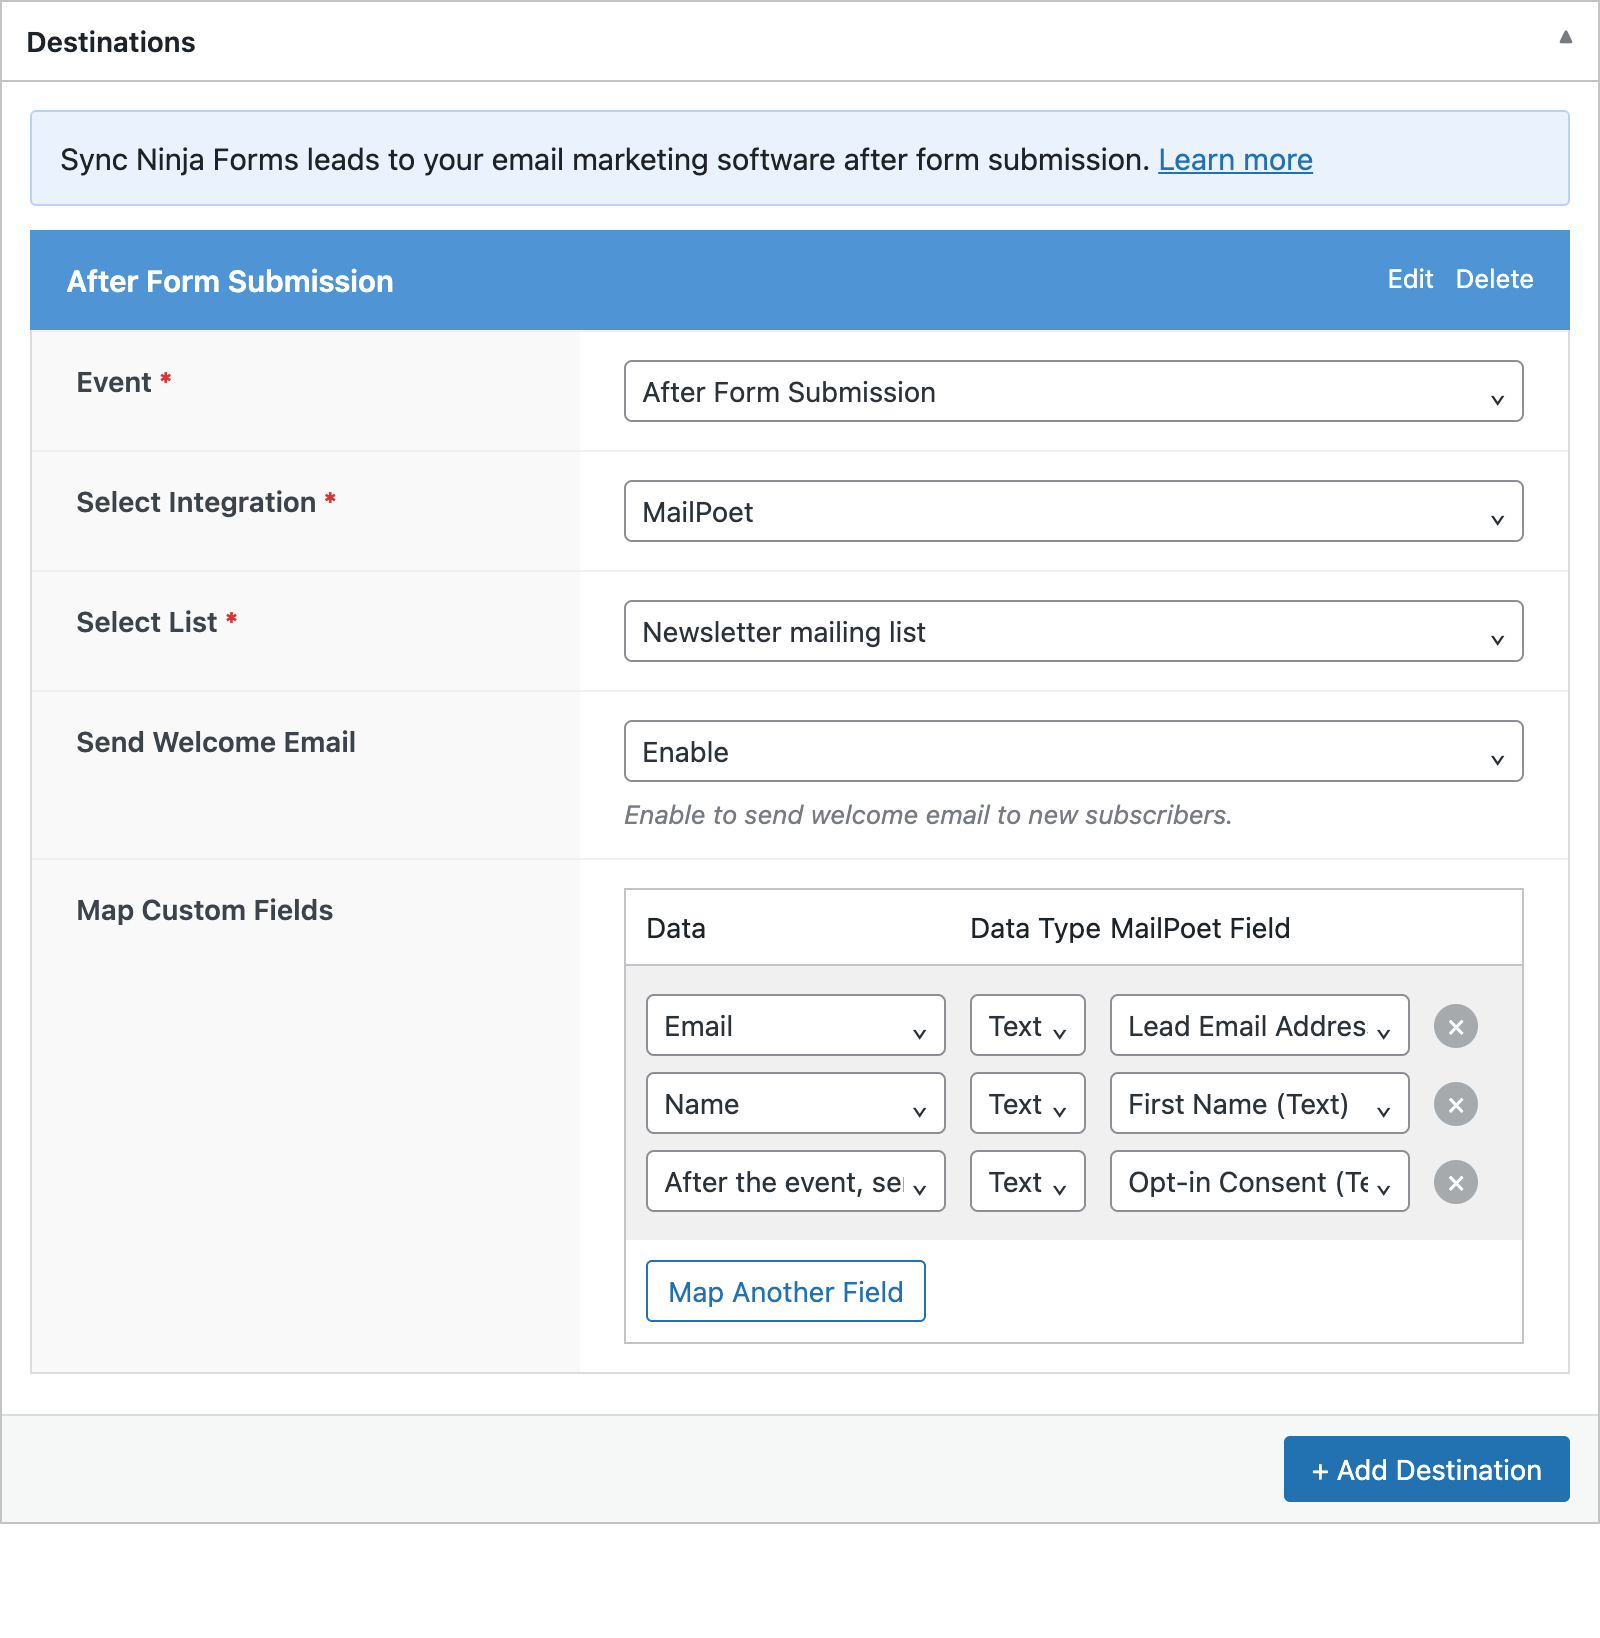The width and height of the screenshot is (1600, 1638).
Task: Click the 'Map Custom Fields' label
Action: point(205,910)
